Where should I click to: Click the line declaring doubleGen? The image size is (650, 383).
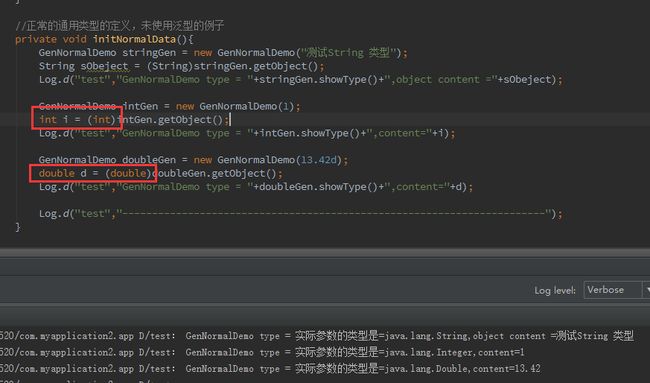click(x=194, y=160)
